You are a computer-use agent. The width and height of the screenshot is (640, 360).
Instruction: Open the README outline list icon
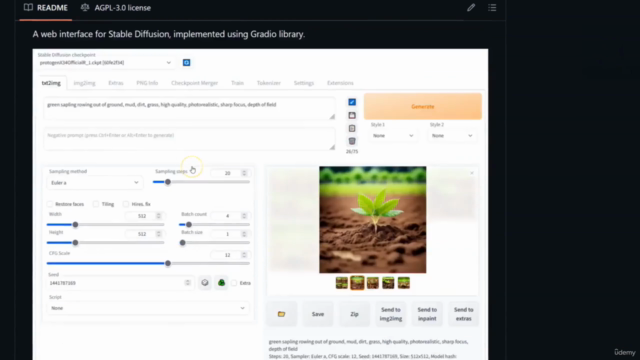(492, 7)
